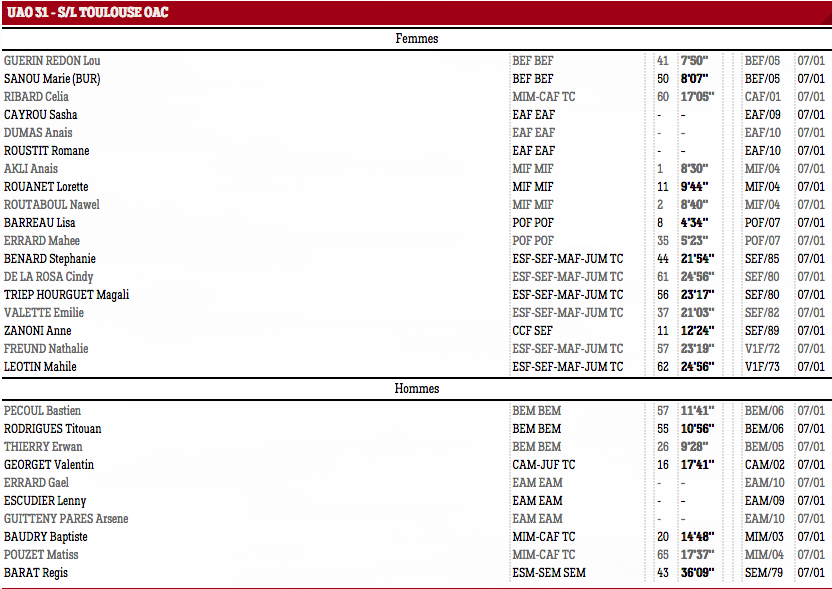Click GUITTENY PARES Arsene
The height and width of the screenshot is (589, 832).
[x=66, y=519]
